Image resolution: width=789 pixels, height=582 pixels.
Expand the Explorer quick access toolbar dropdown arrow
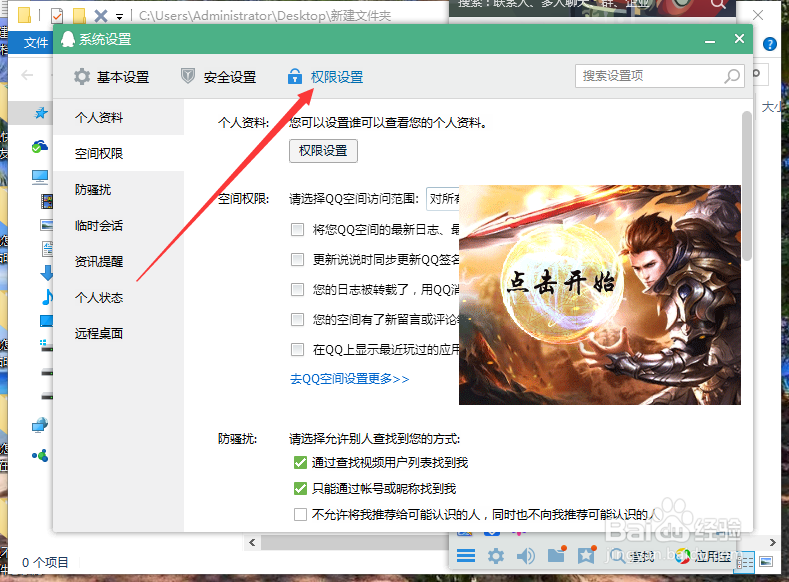point(119,17)
